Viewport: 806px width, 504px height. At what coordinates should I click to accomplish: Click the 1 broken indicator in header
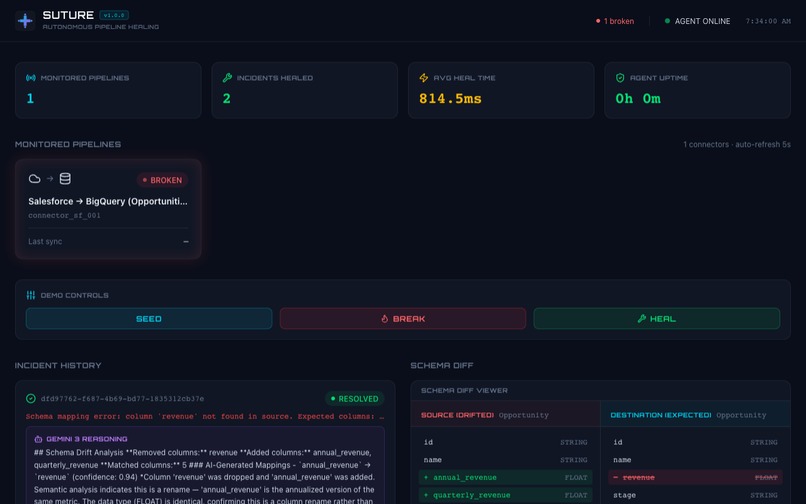tap(615, 21)
